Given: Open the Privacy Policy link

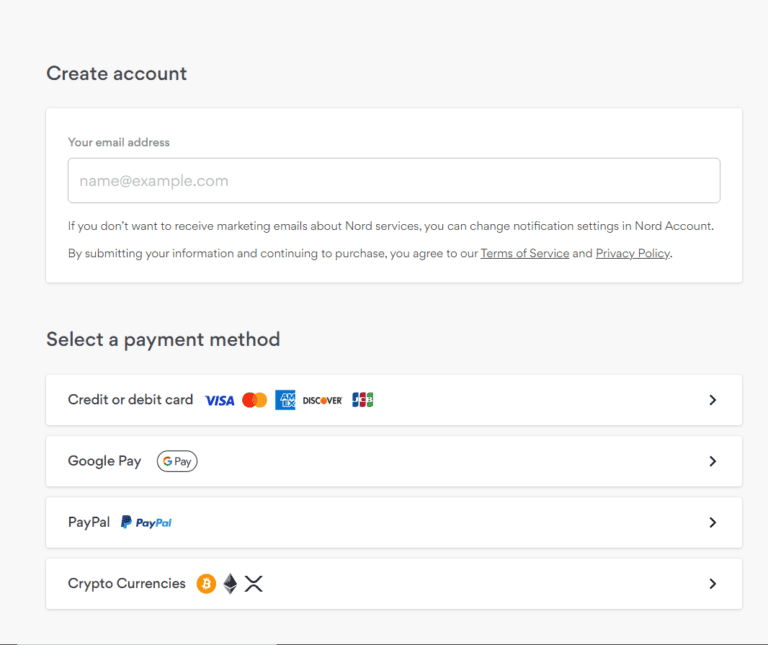Looking at the screenshot, I should point(632,254).
